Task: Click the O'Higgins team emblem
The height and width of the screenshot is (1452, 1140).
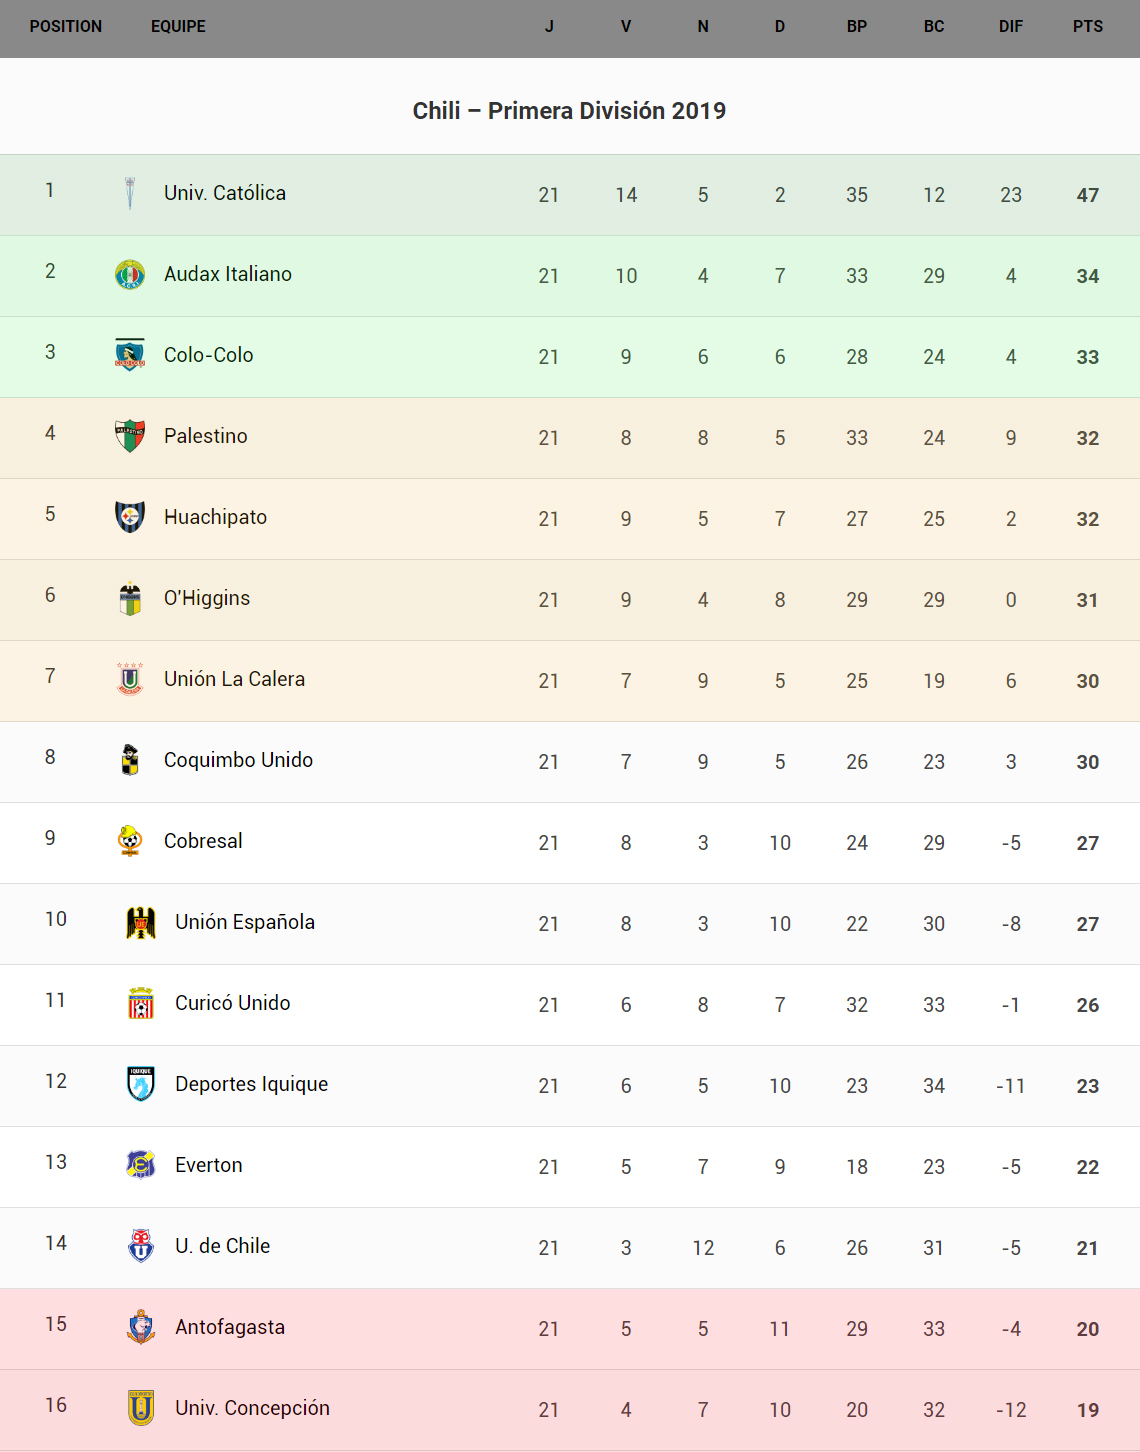Action: tap(130, 598)
